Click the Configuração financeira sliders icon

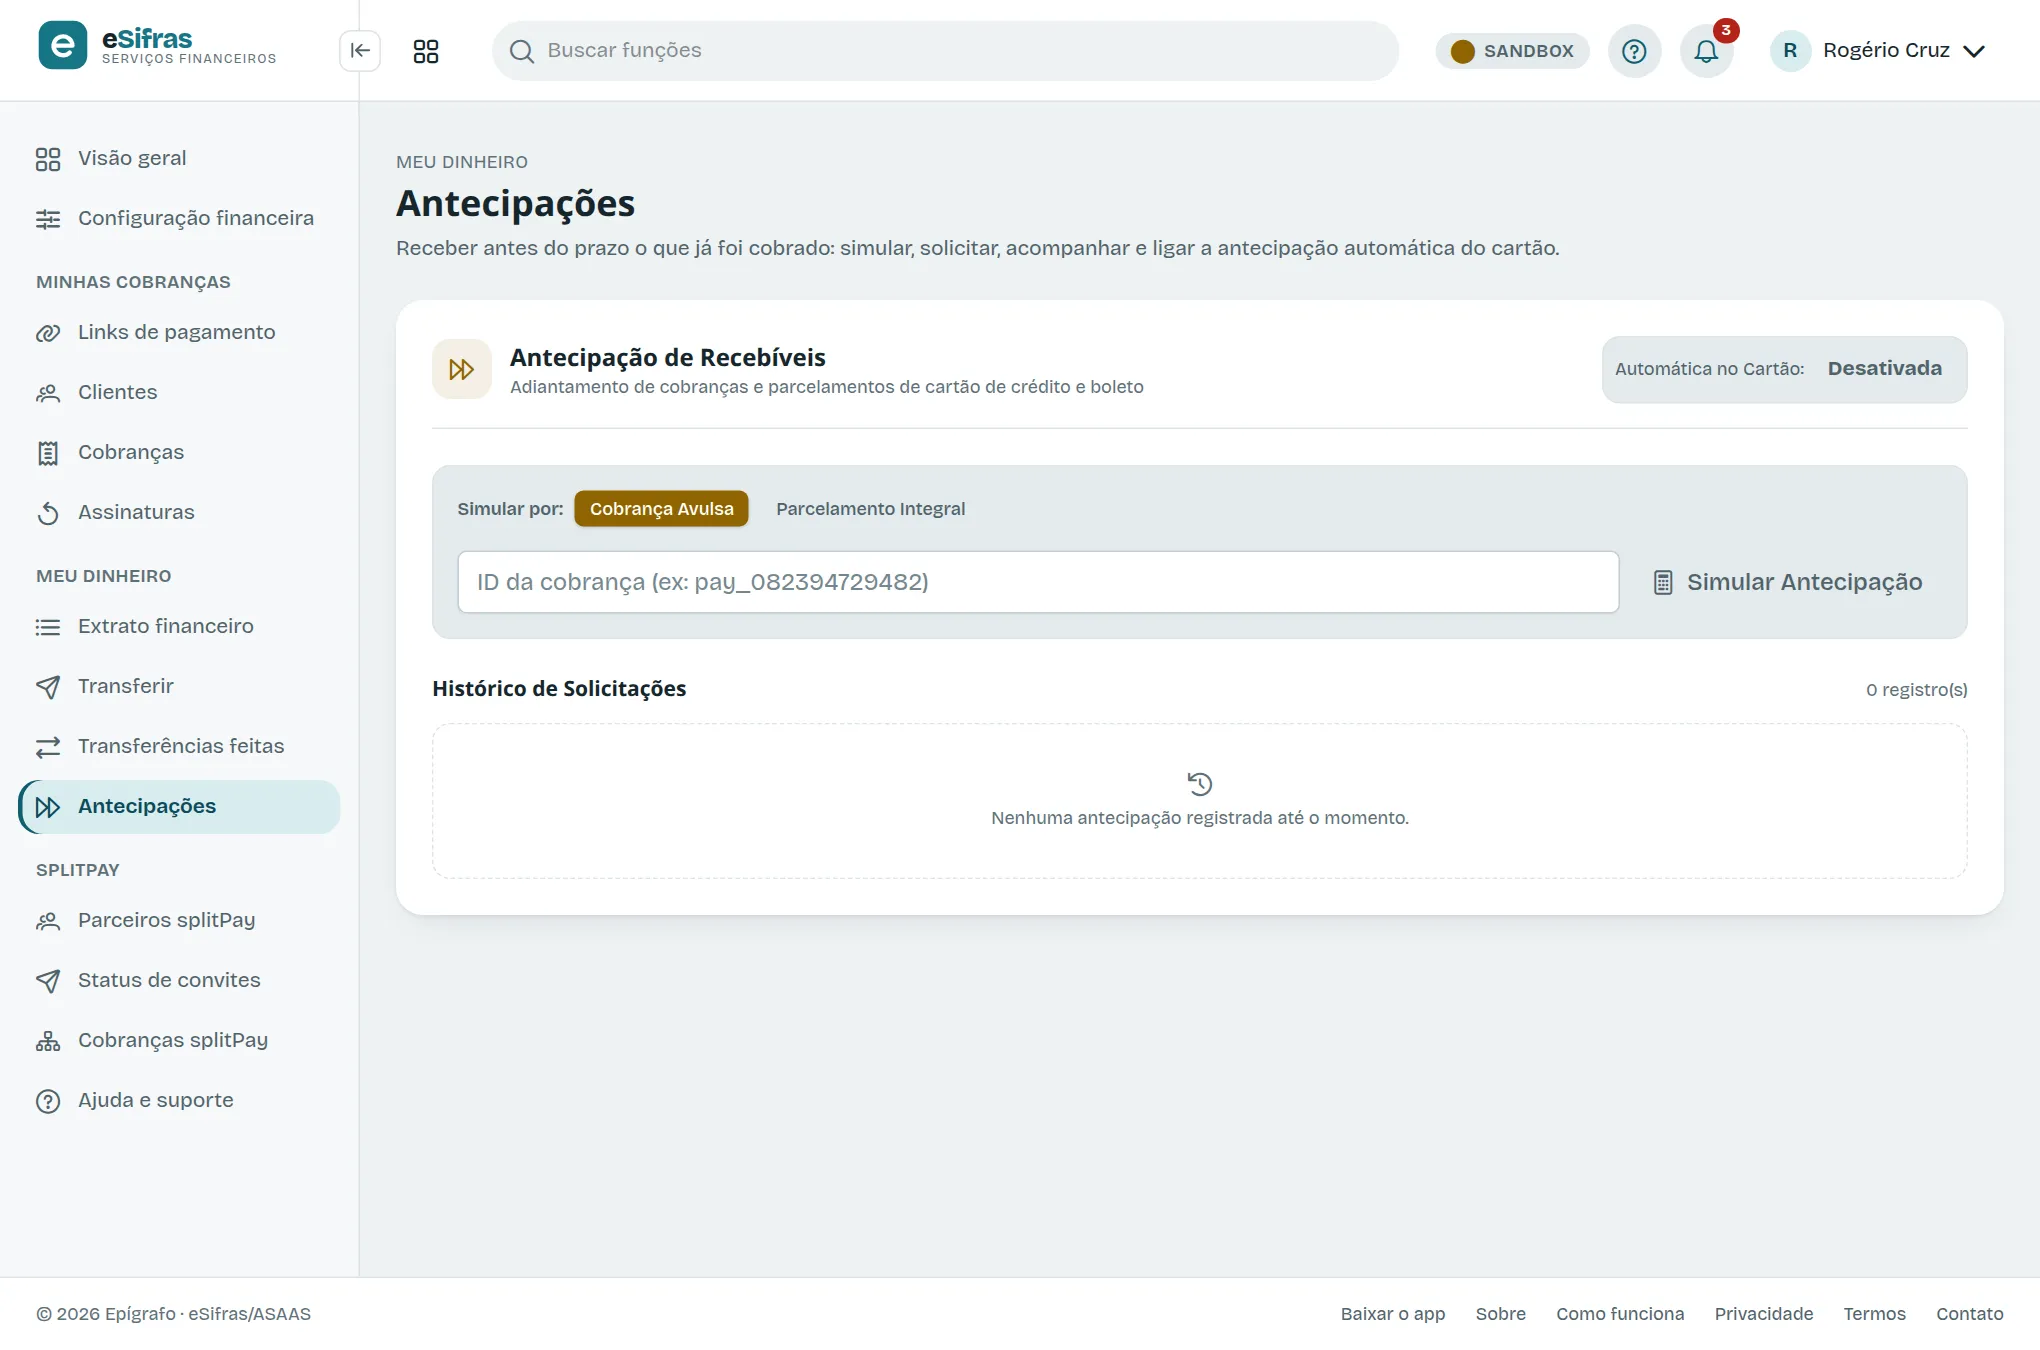coord(48,219)
